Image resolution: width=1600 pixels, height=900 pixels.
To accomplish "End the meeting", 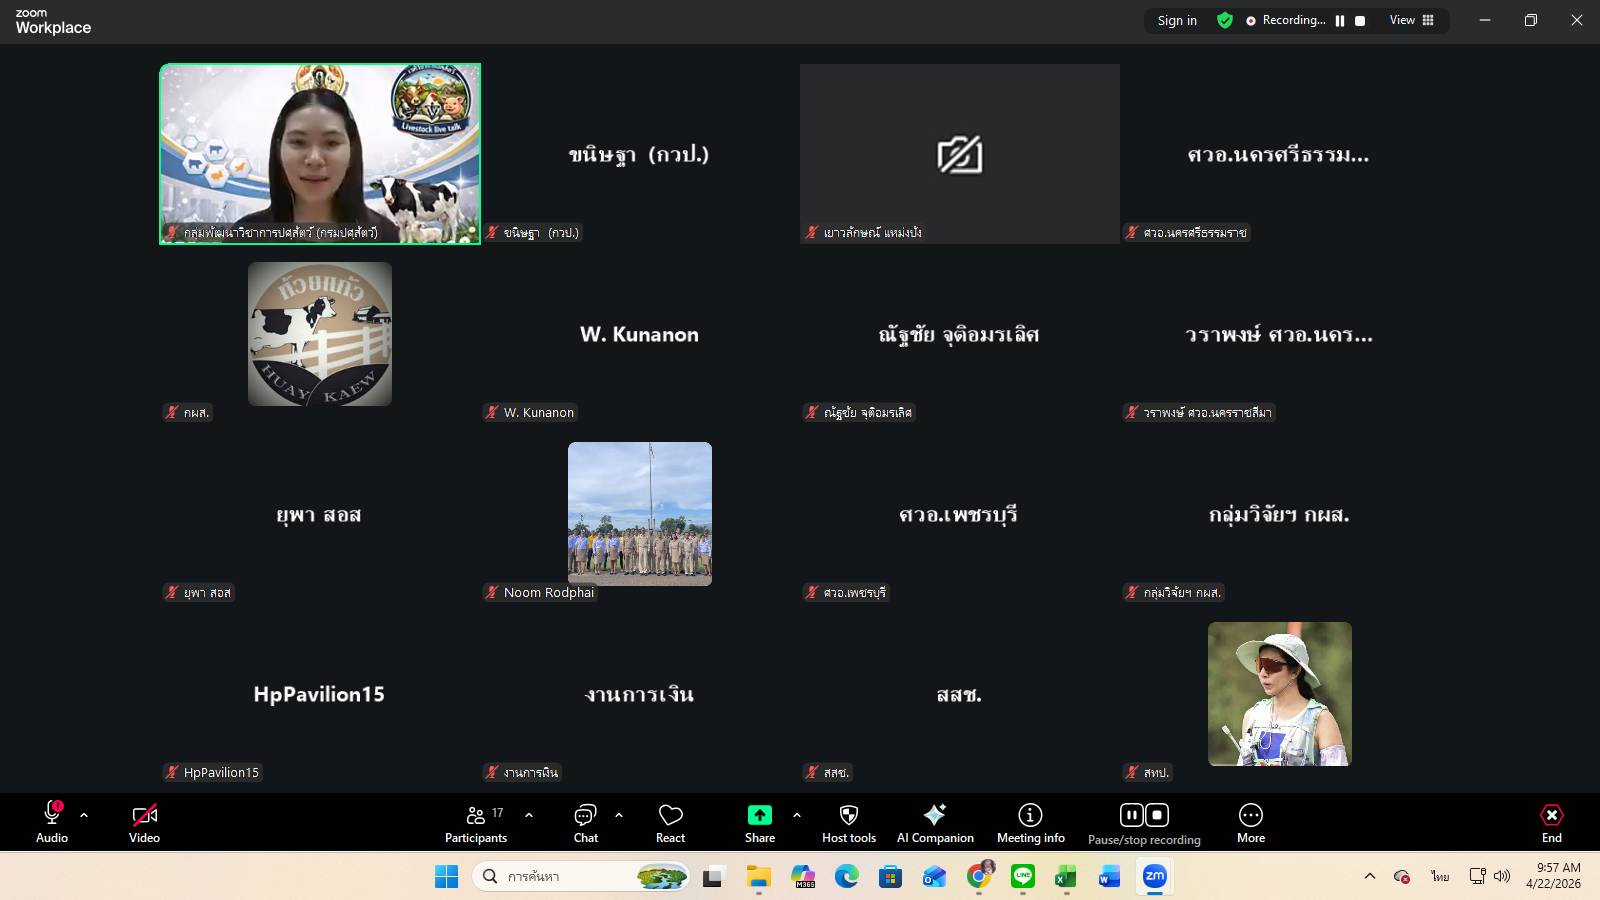I will point(1551,823).
